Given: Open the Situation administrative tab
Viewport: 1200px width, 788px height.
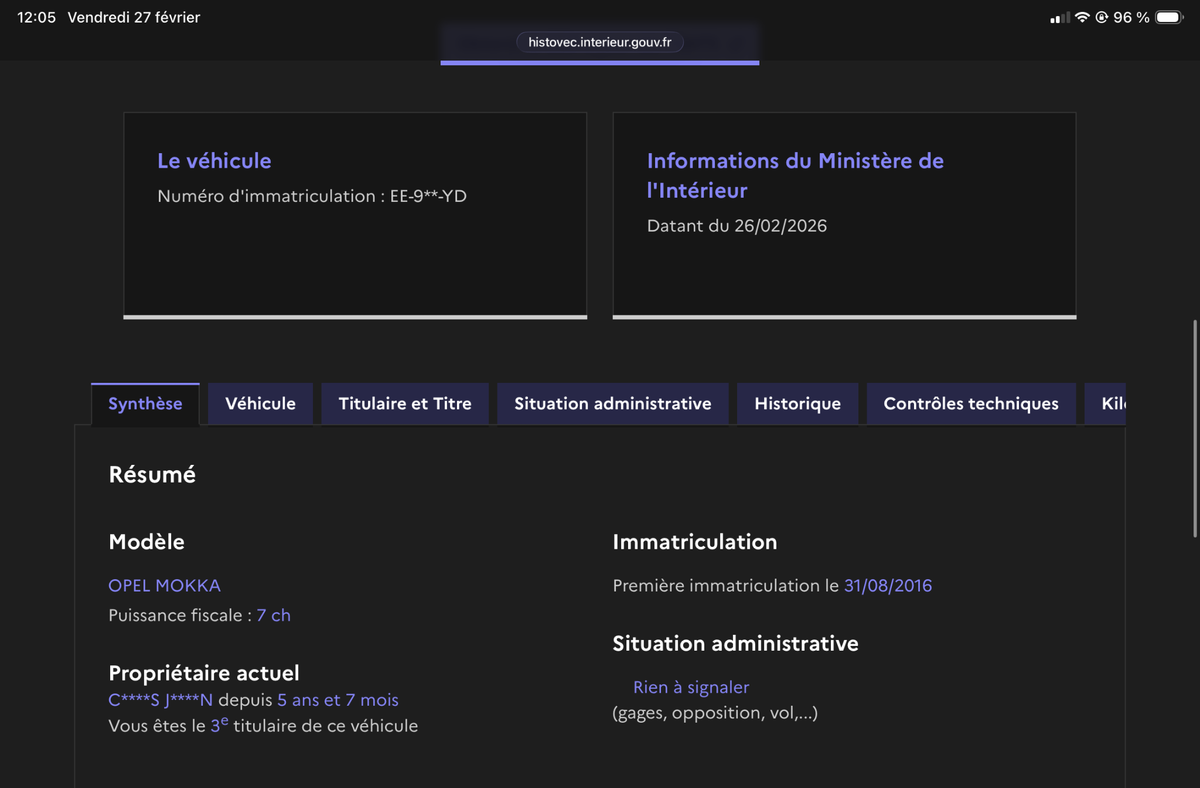Looking at the screenshot, I should click(x=612, y=404).
